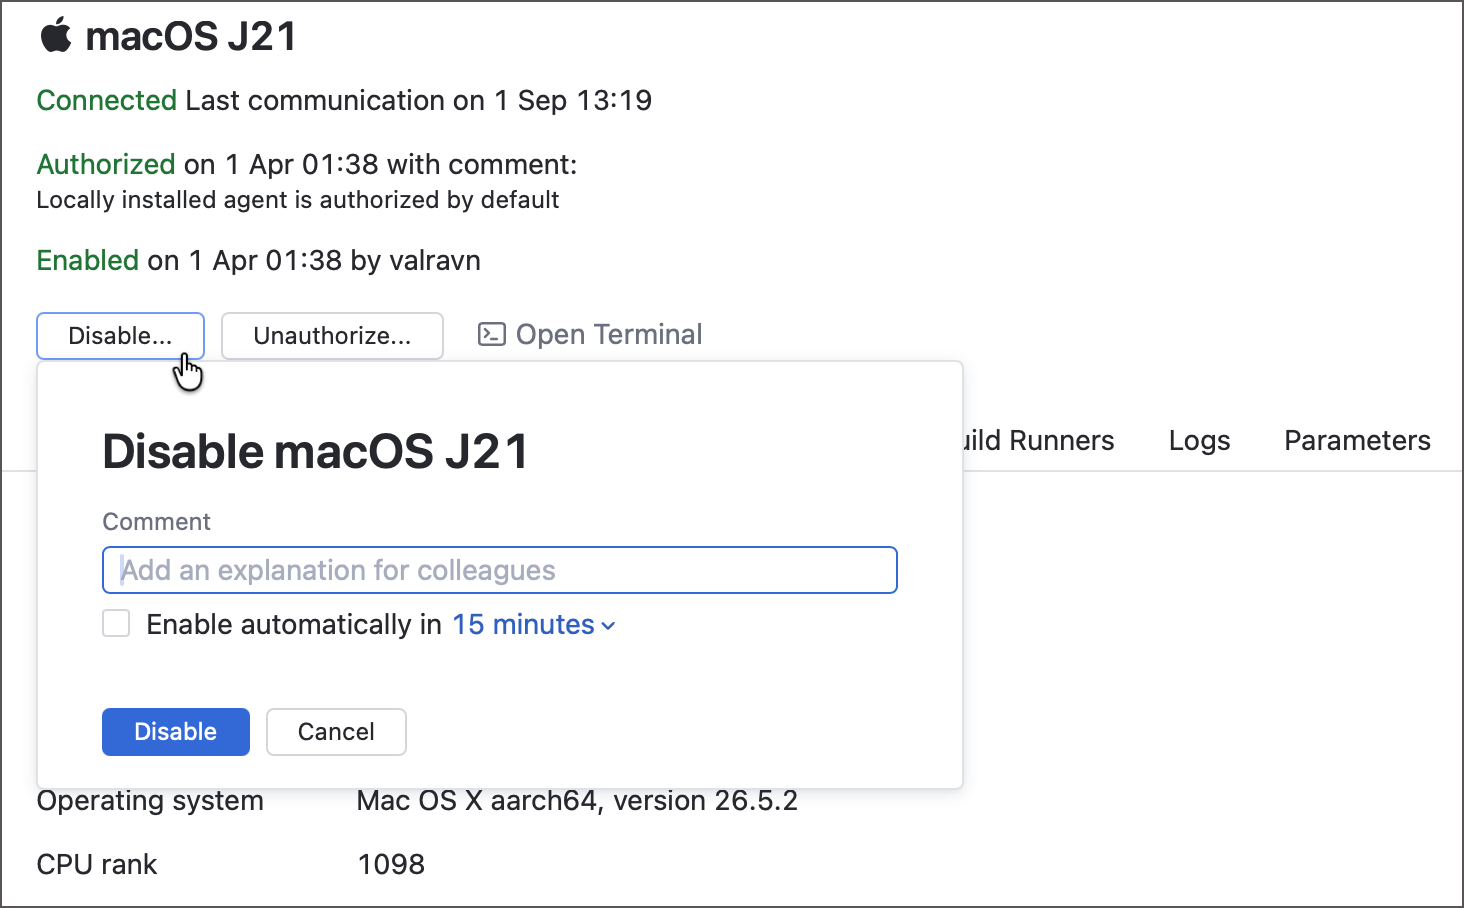
Task: Click the terminal icon next to Open Terminal
Action: (x=491, y=334)
